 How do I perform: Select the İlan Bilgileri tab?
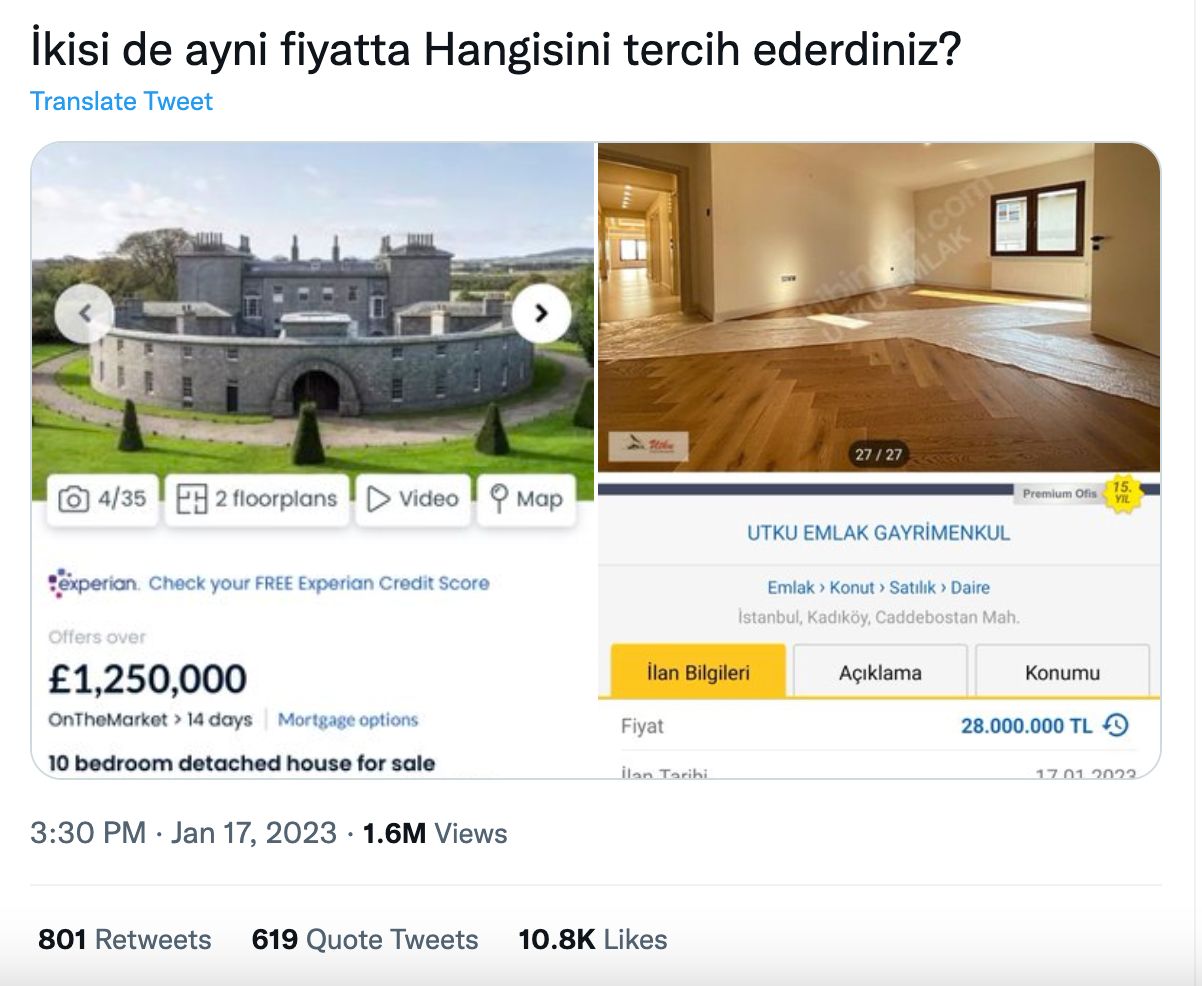pos(698,672)
